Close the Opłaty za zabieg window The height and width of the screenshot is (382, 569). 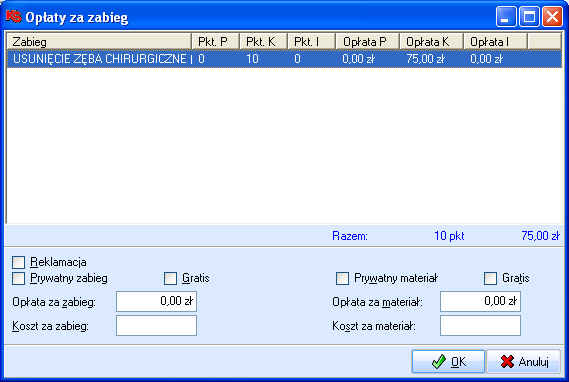tap(552, 17)
